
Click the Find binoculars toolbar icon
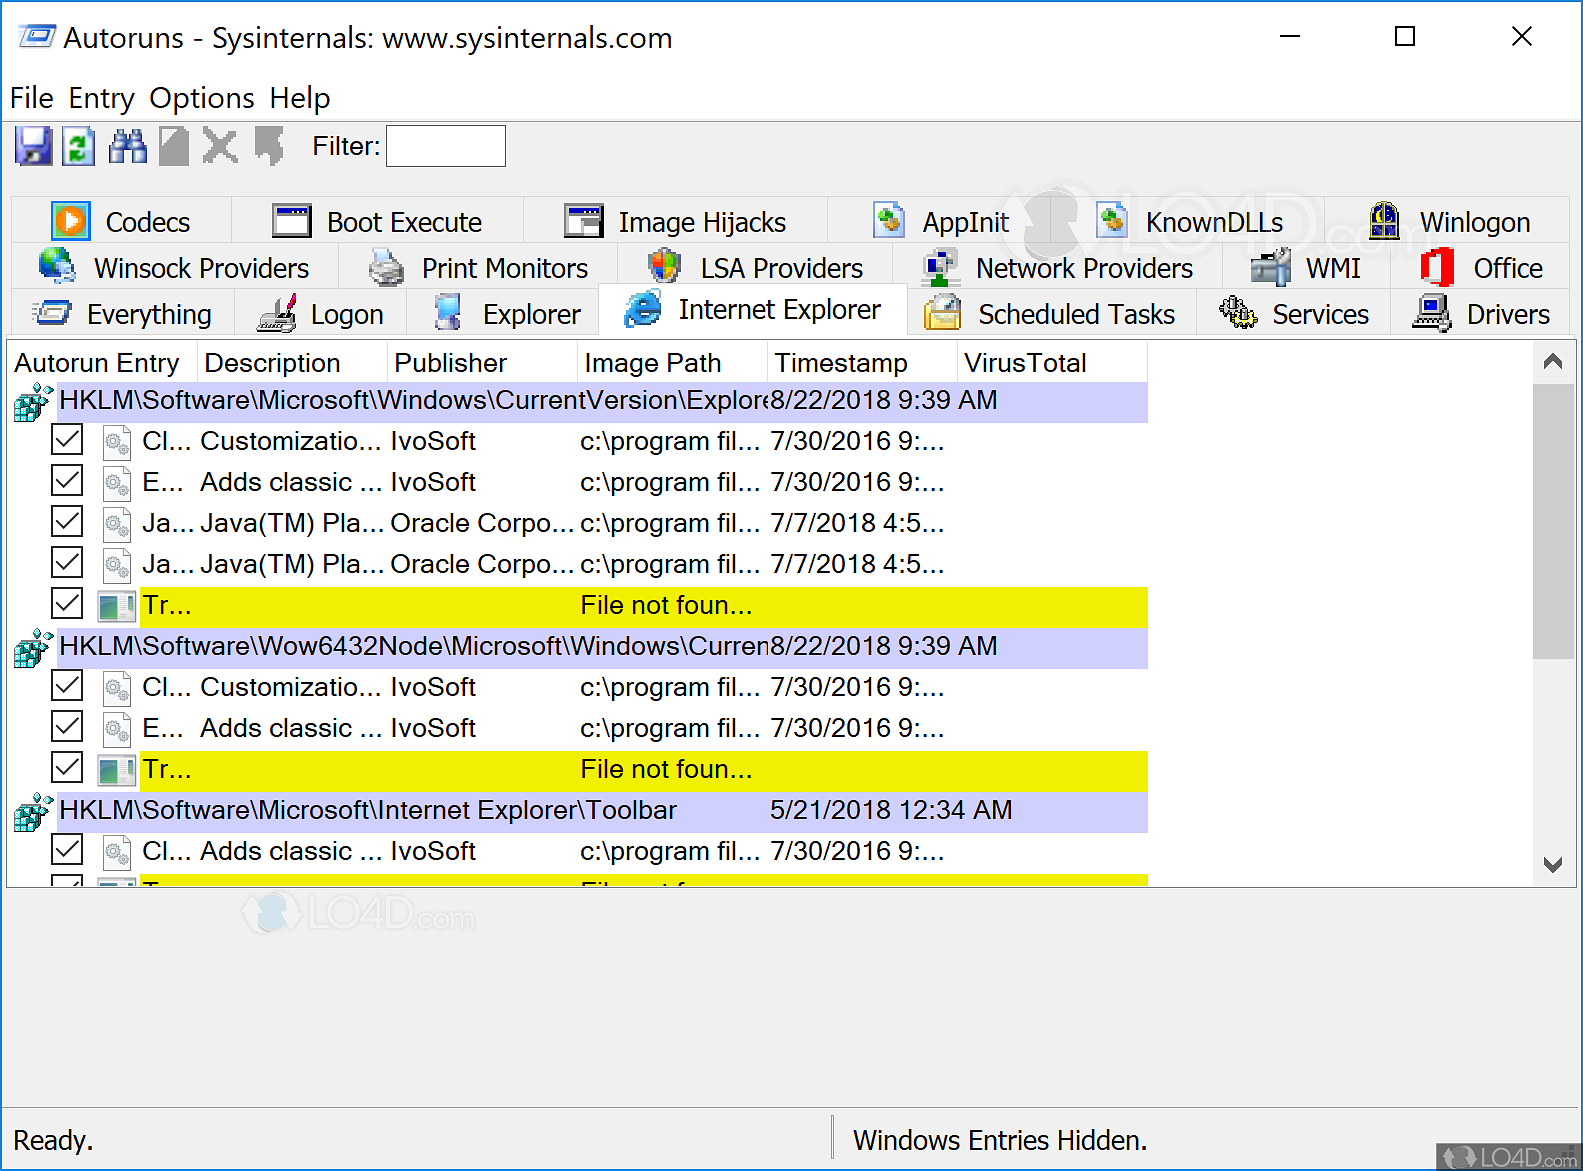coord(127,146)
